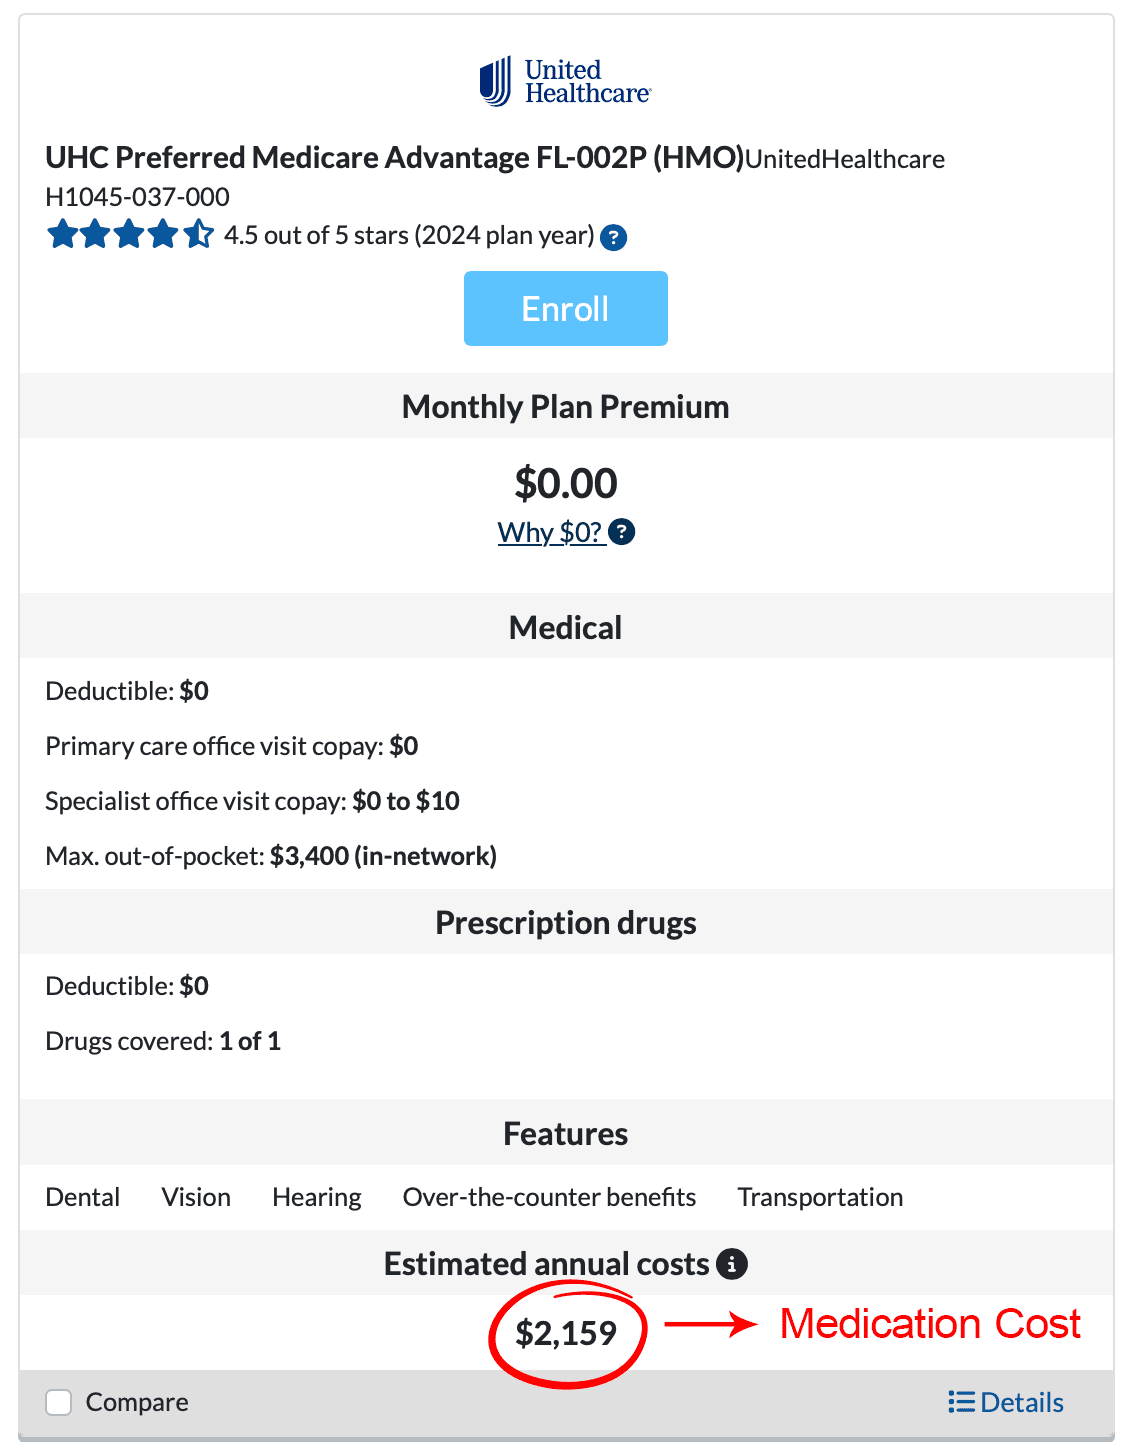Click the list icon beside Details

point(961,1402)
